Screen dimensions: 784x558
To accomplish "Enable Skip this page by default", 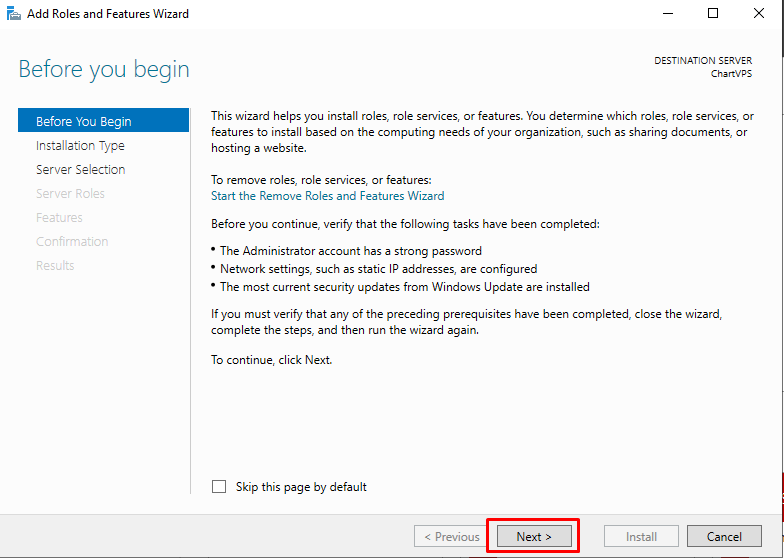I will coord(219,487).
